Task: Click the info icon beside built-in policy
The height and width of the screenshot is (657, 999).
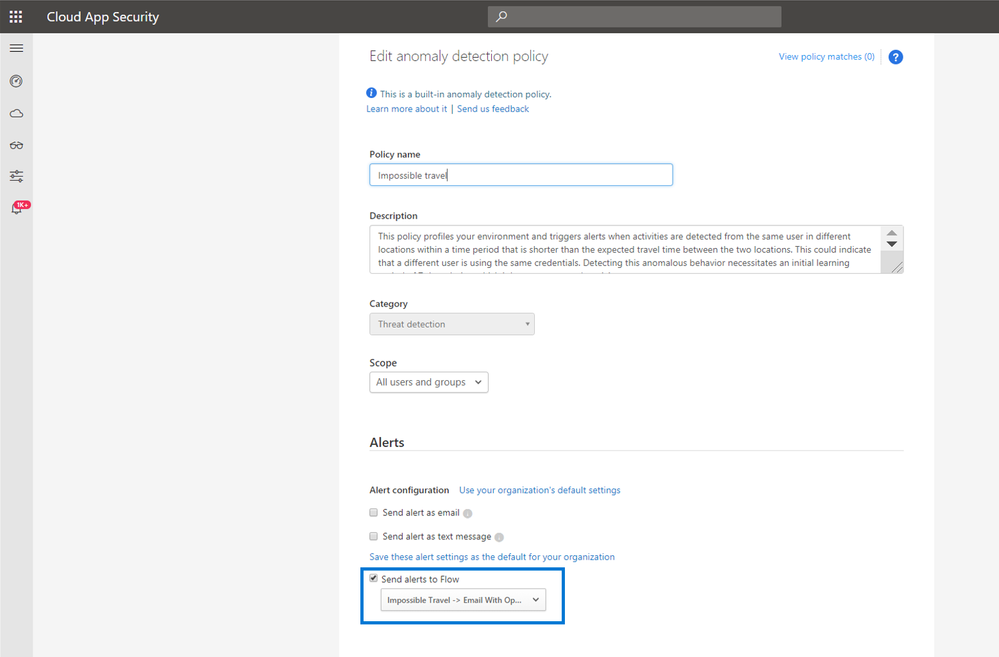Action: coord(371,93)
